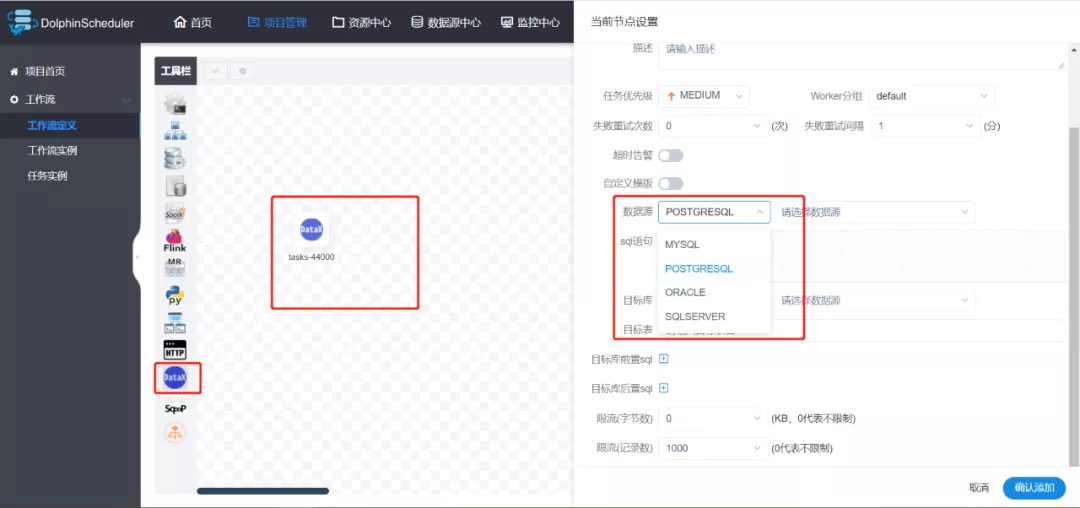Open the 失败重试间隔 dropdown
Image resolution: width=1080 pixels, height=508 pixels.
click(925, 126)
